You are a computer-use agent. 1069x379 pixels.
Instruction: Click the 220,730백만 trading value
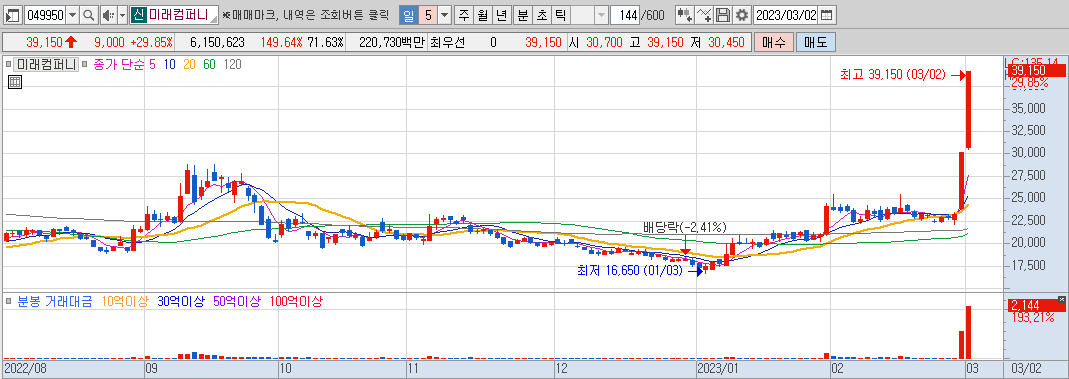tap(391, 42)
